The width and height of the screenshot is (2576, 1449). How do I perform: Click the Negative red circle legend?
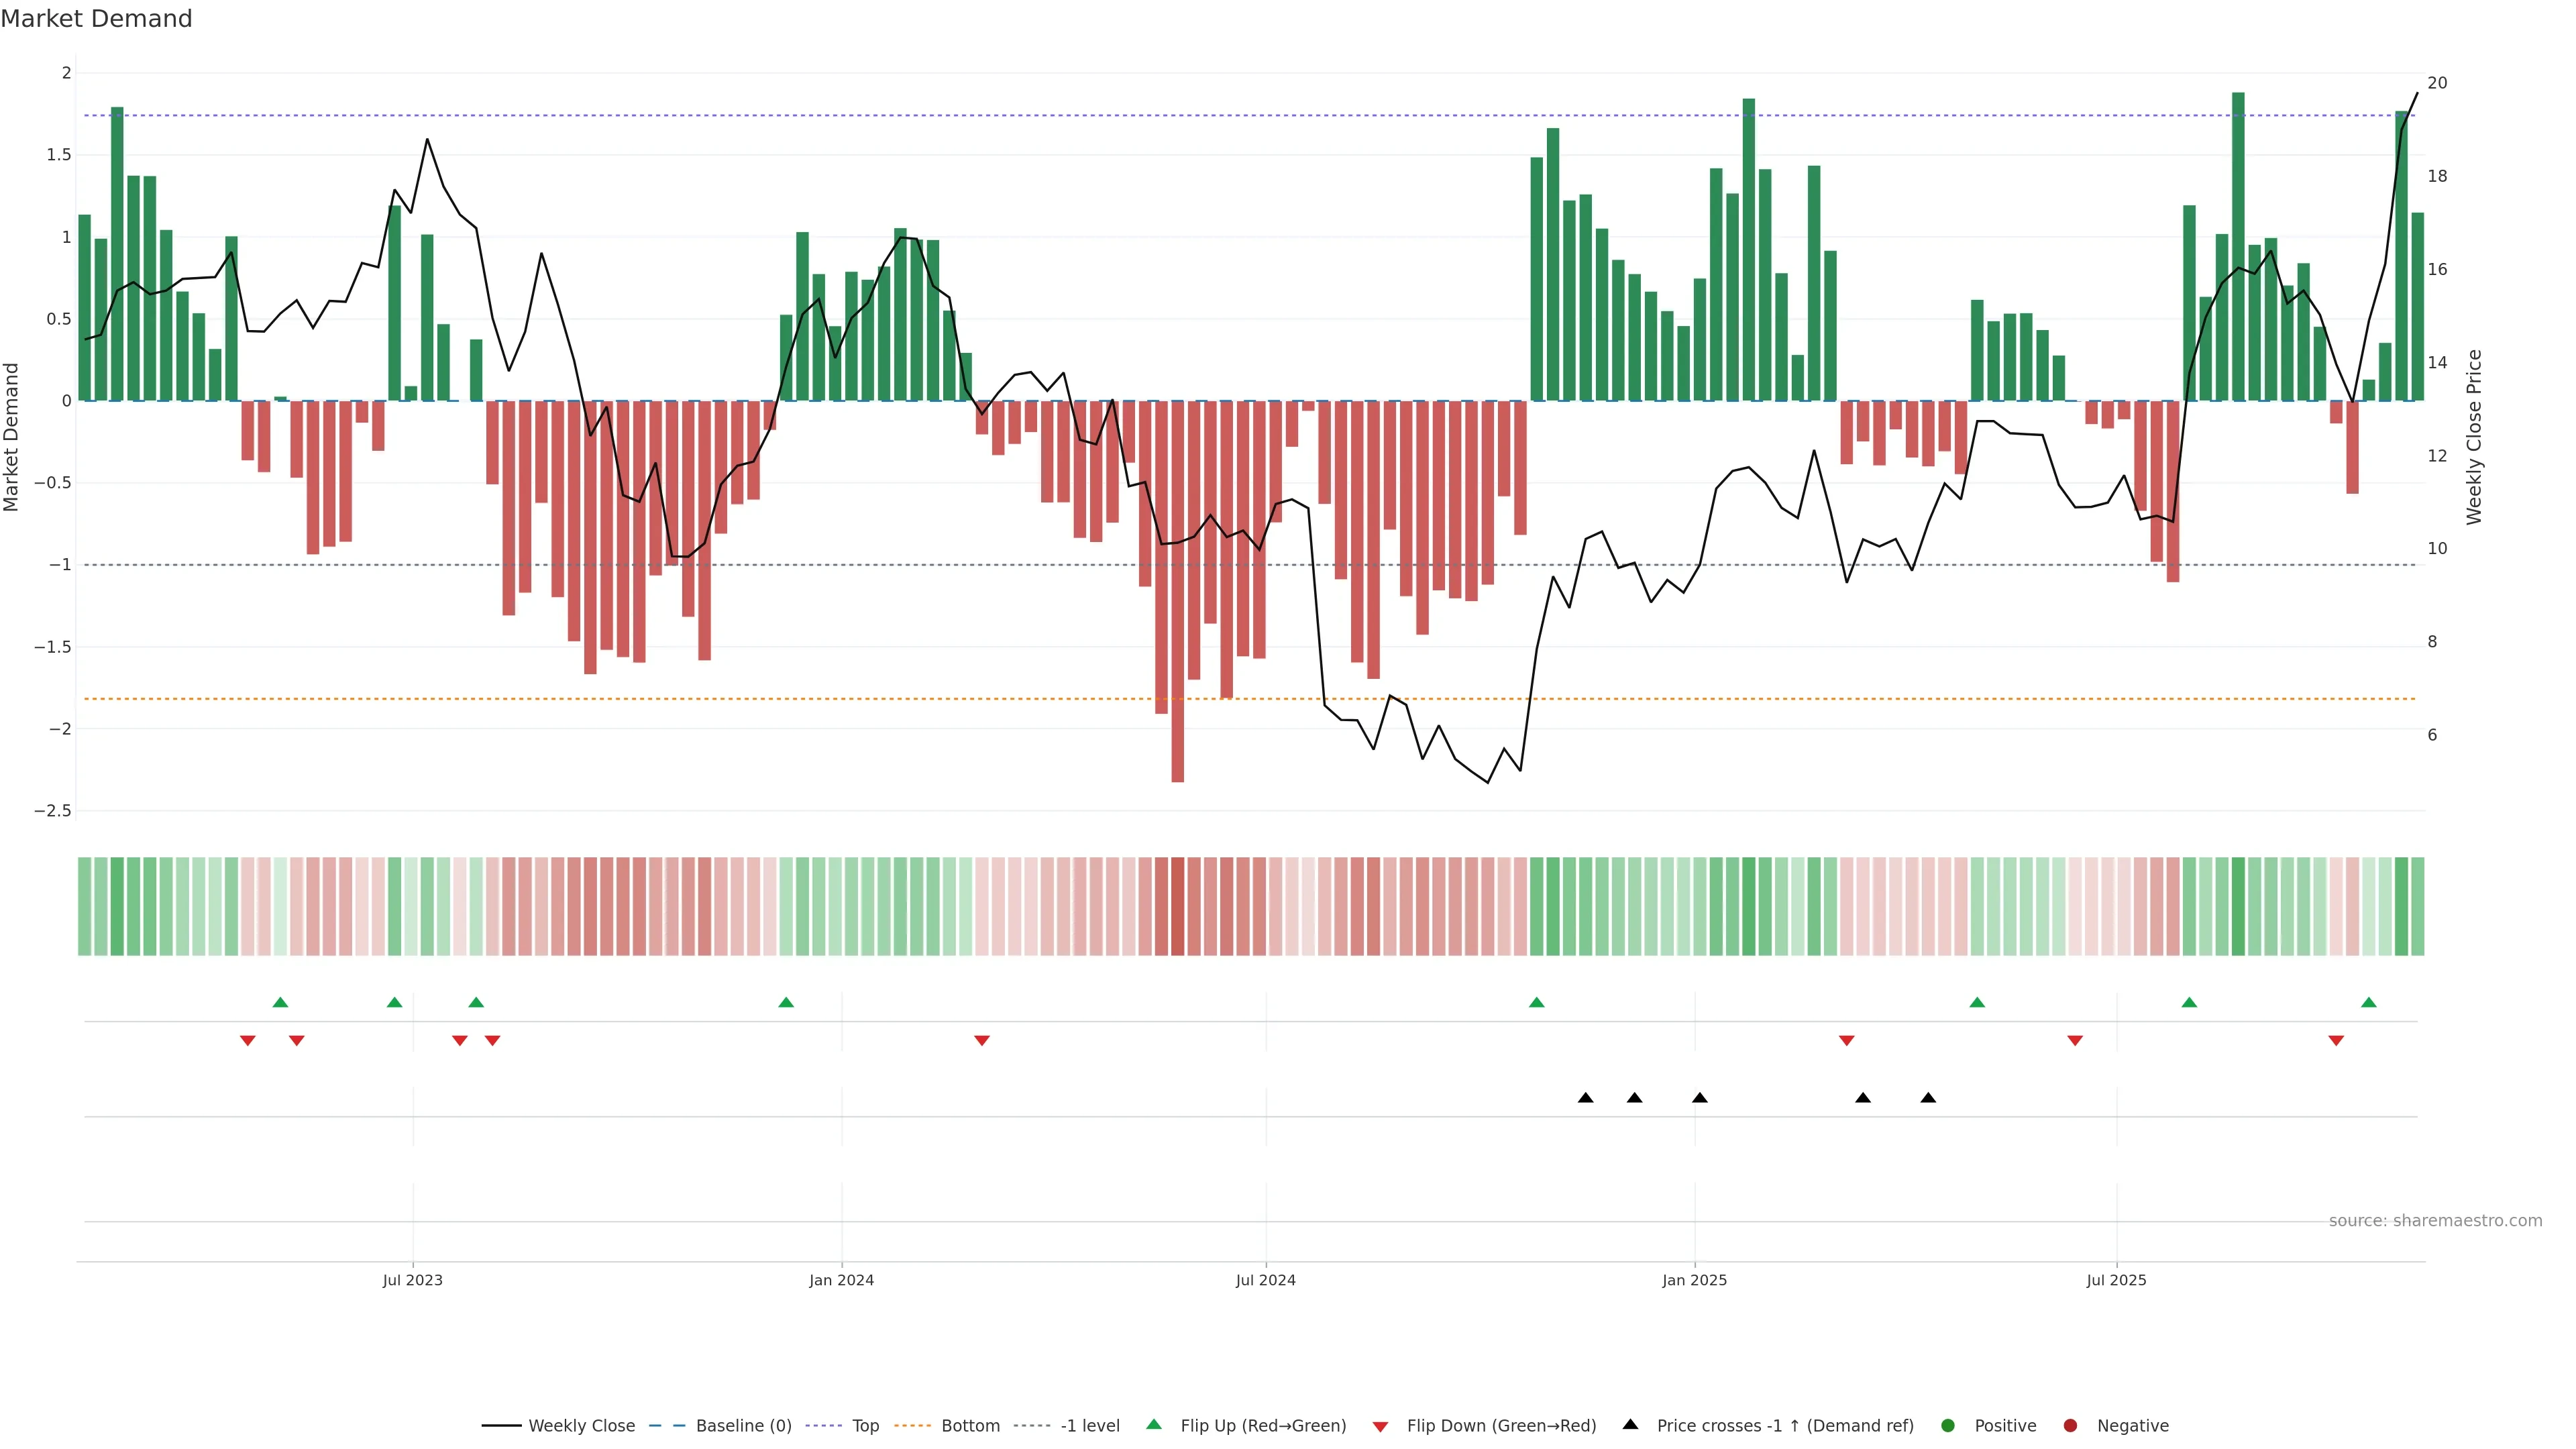[x=2070, y=1426]
